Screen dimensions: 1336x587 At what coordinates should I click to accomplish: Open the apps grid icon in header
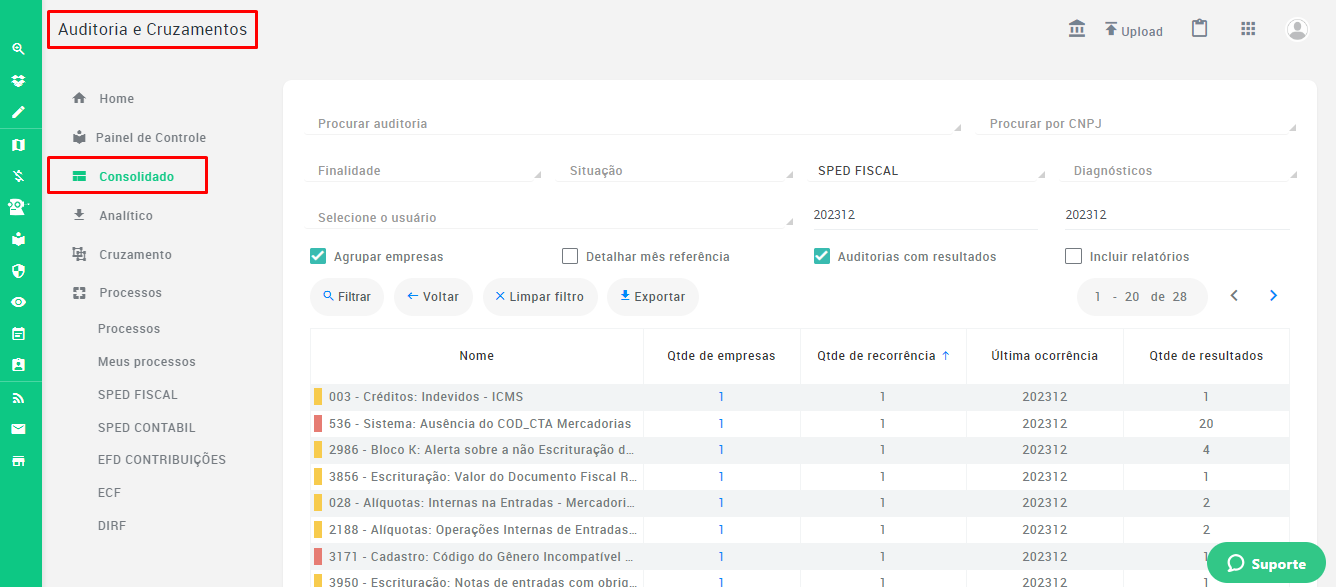(1248, 29)
